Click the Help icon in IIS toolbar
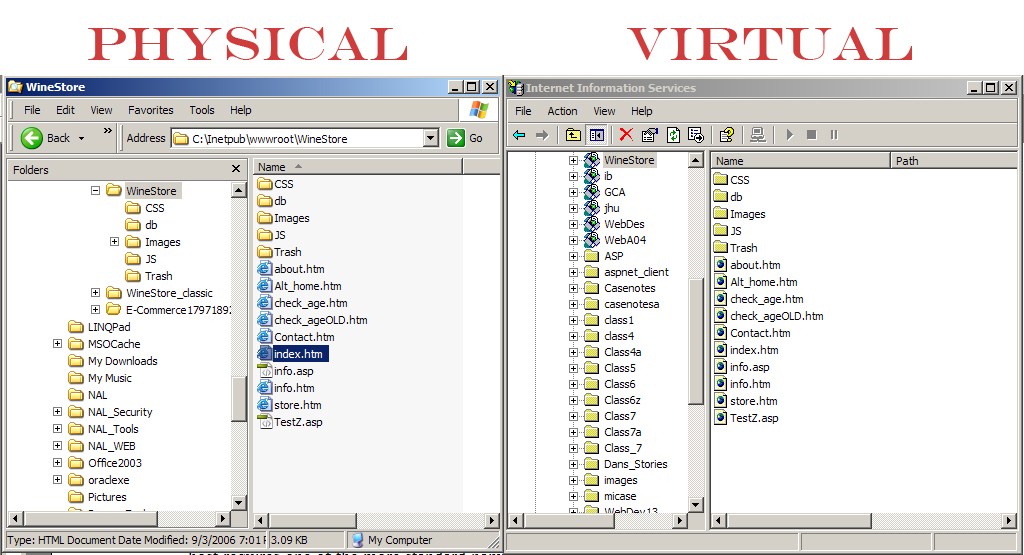1024x555 pixels. (726, 135)
